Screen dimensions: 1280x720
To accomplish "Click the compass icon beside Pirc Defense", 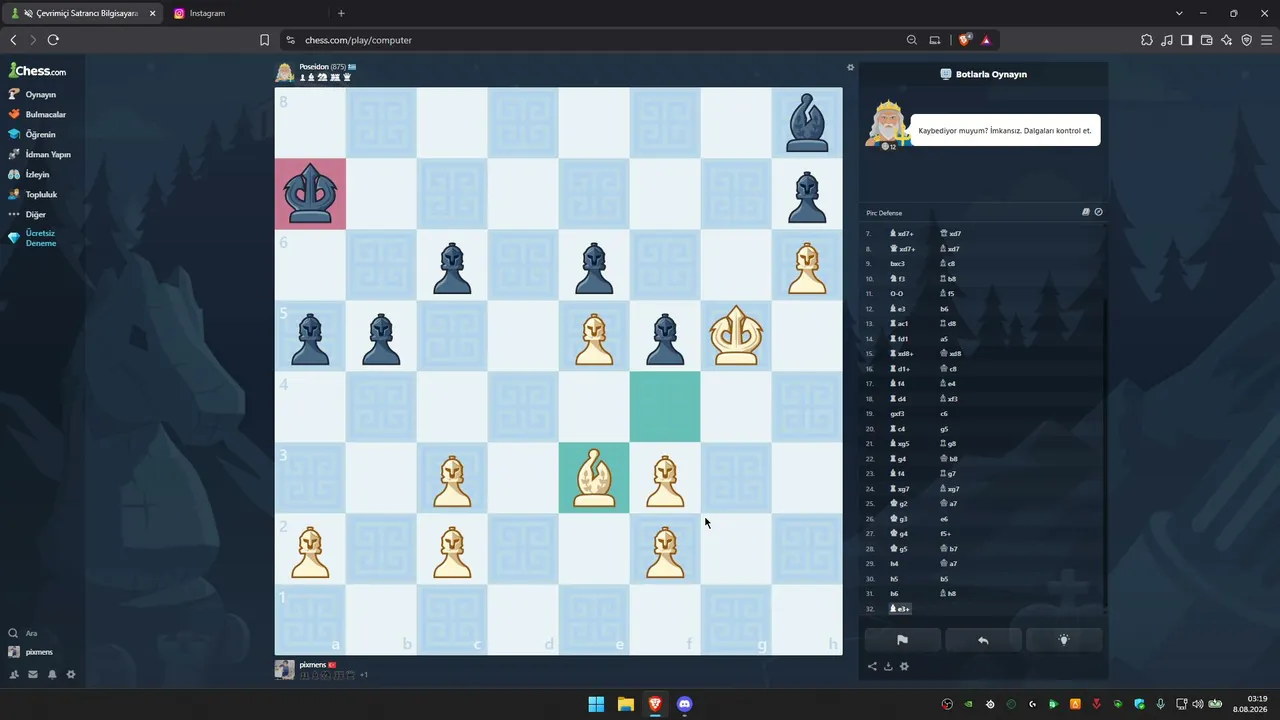I will pyautogui.click(x=1098, y=212).
